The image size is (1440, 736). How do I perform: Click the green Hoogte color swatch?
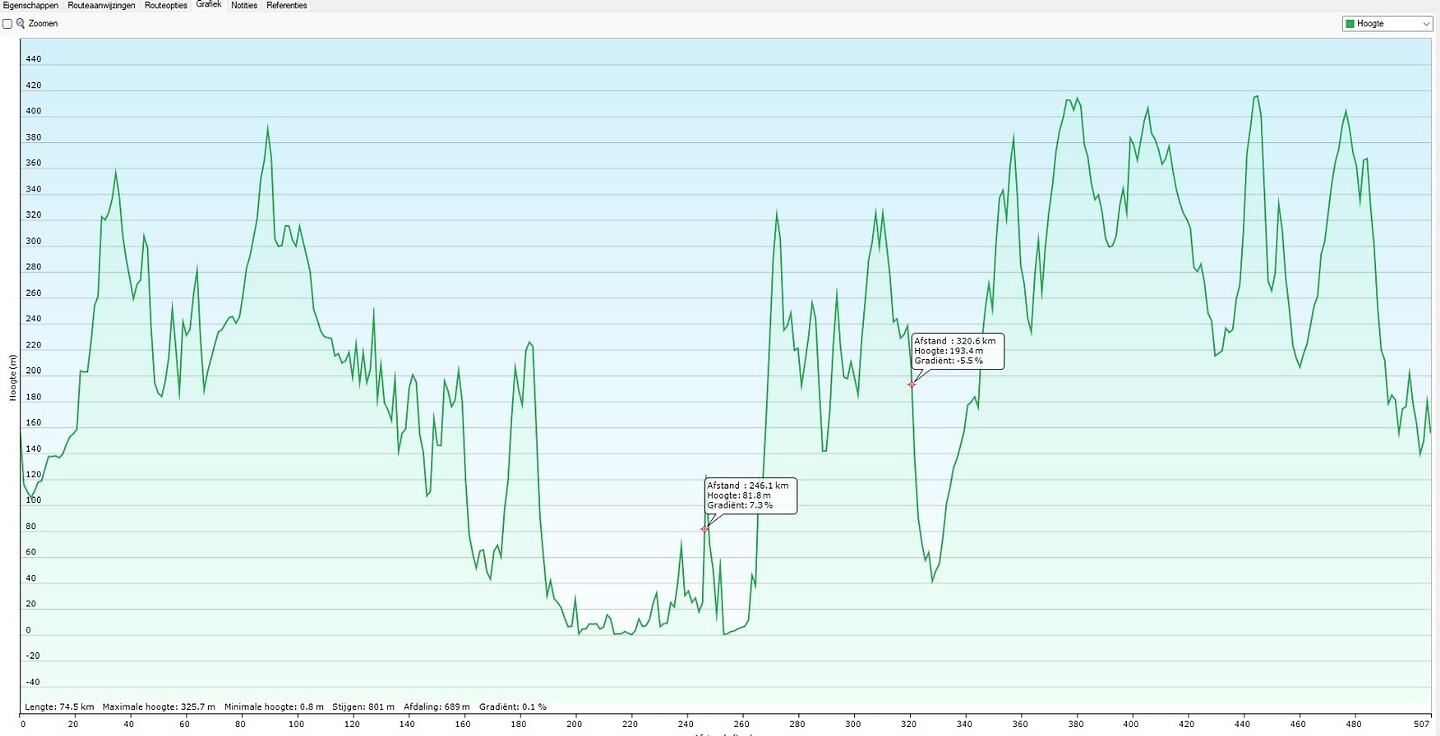1350,23
